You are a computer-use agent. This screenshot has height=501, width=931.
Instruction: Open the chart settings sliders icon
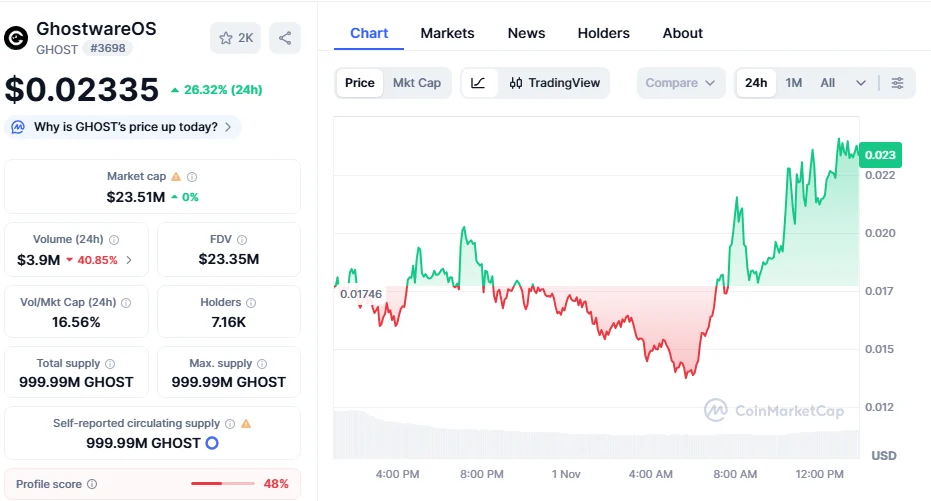coord(897,83)
